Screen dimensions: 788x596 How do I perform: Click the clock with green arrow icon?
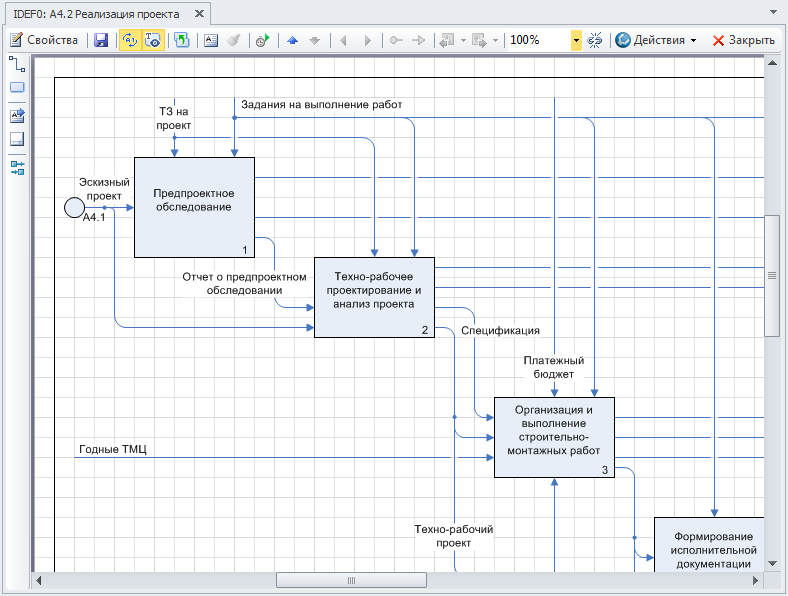262,40
